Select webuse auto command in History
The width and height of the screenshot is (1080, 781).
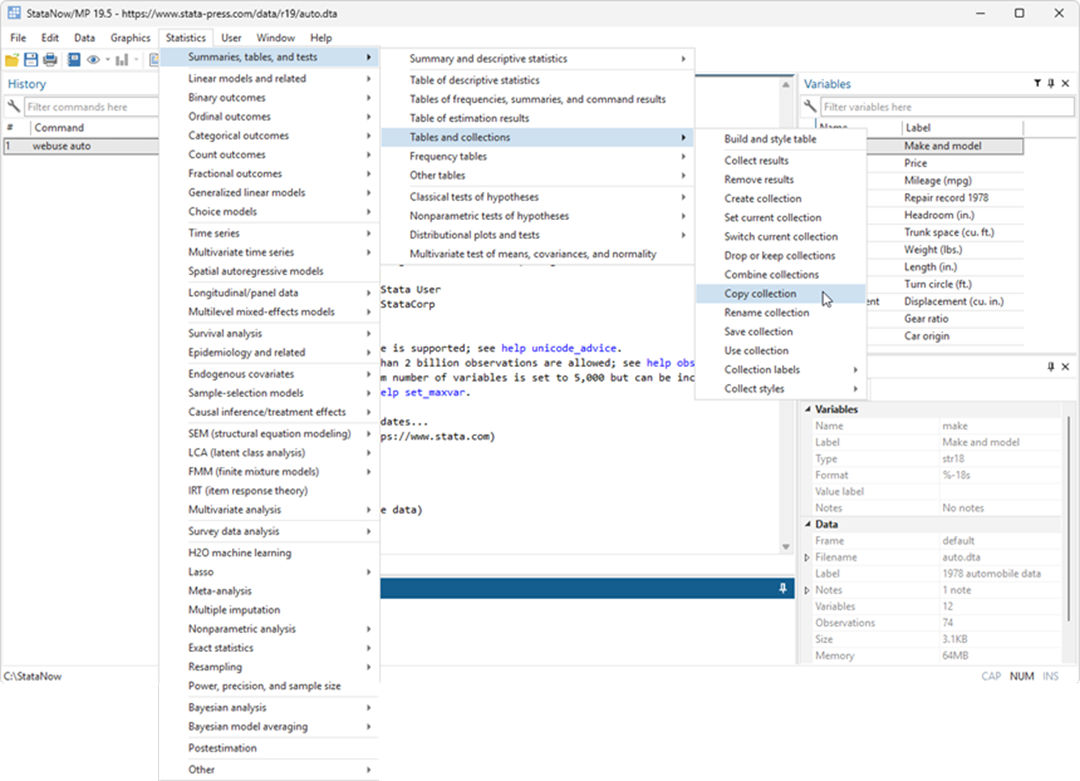(x=81, y=146)
